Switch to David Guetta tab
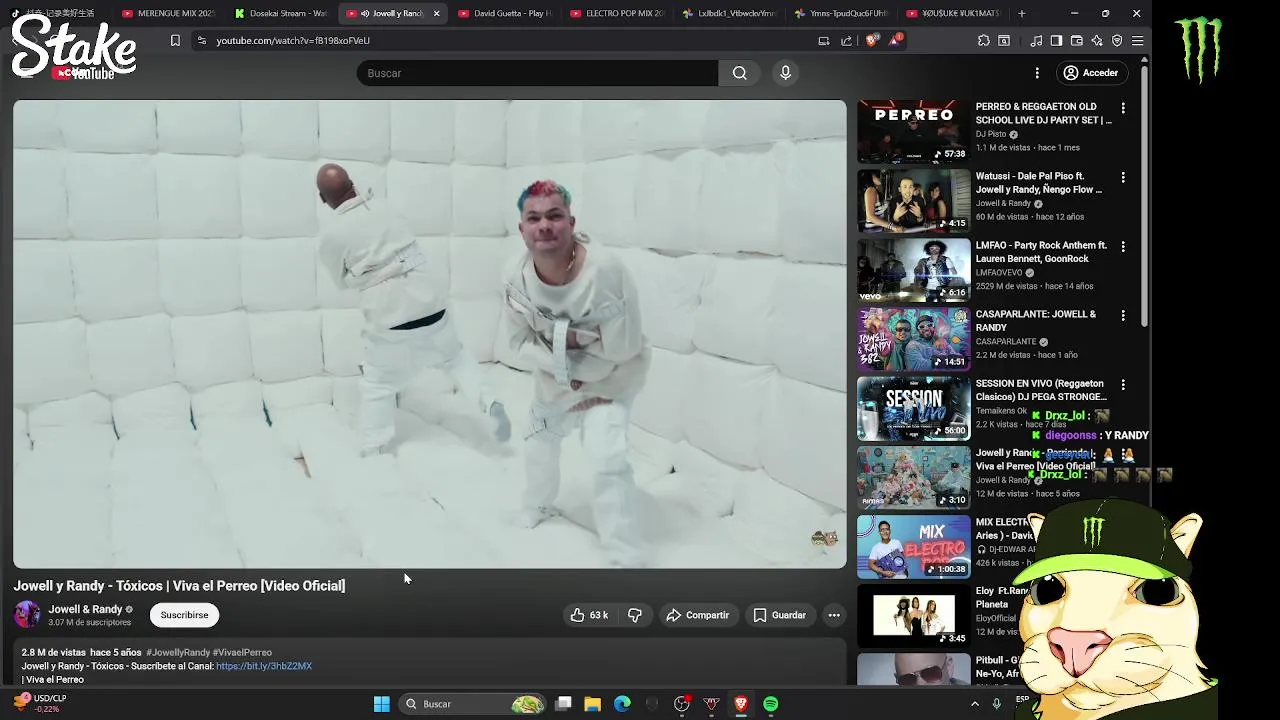The width and height of the screenshot is (1280, 720). 505,13
